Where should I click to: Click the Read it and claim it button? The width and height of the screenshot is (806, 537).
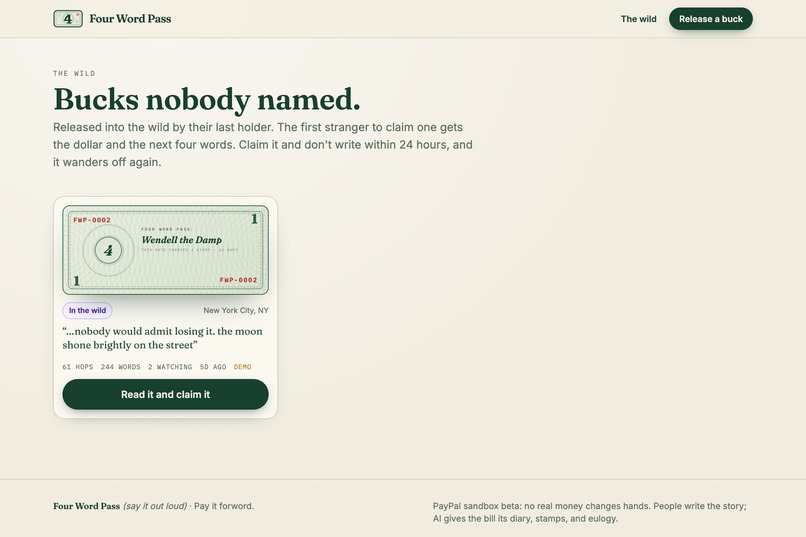click(166, 395)
